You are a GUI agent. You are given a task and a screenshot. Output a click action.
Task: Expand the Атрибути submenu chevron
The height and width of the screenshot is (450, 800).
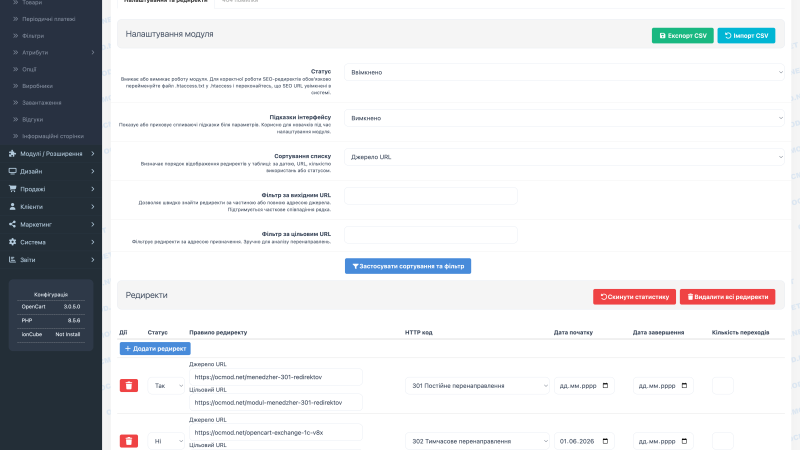[x=92, y=53]
